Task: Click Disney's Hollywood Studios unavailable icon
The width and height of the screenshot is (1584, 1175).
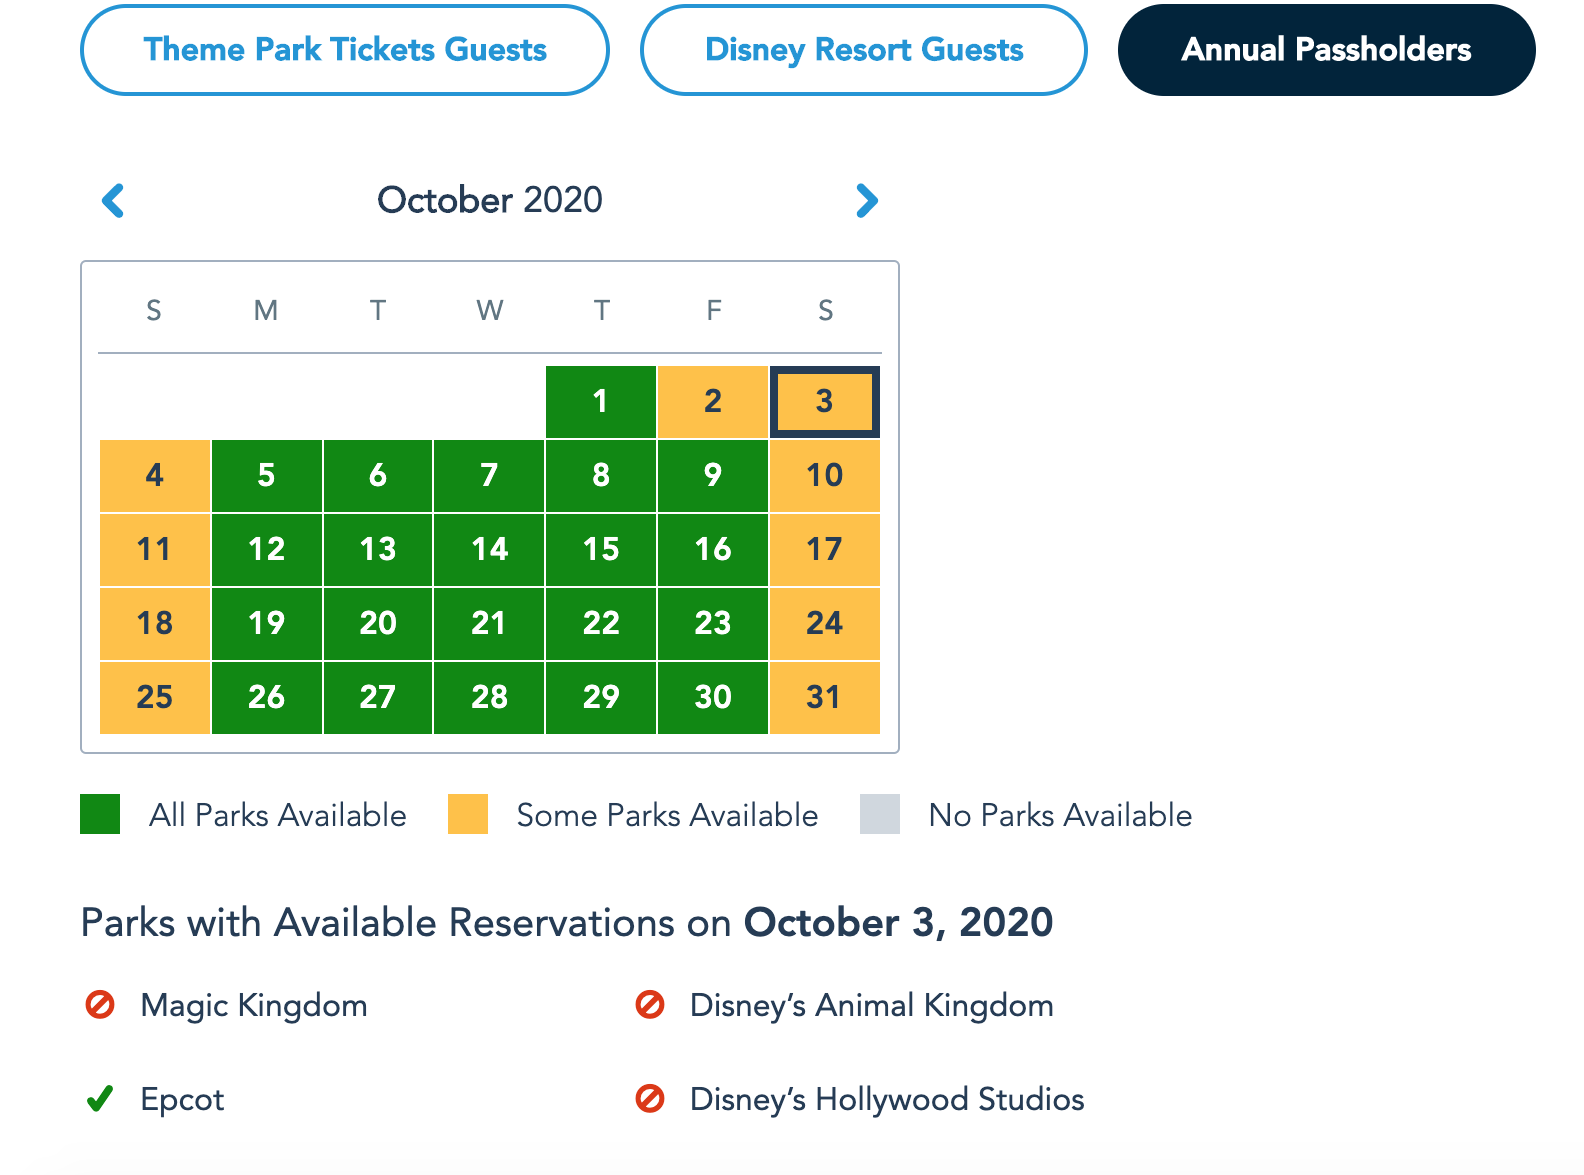Action: (x=650, y=1099)
